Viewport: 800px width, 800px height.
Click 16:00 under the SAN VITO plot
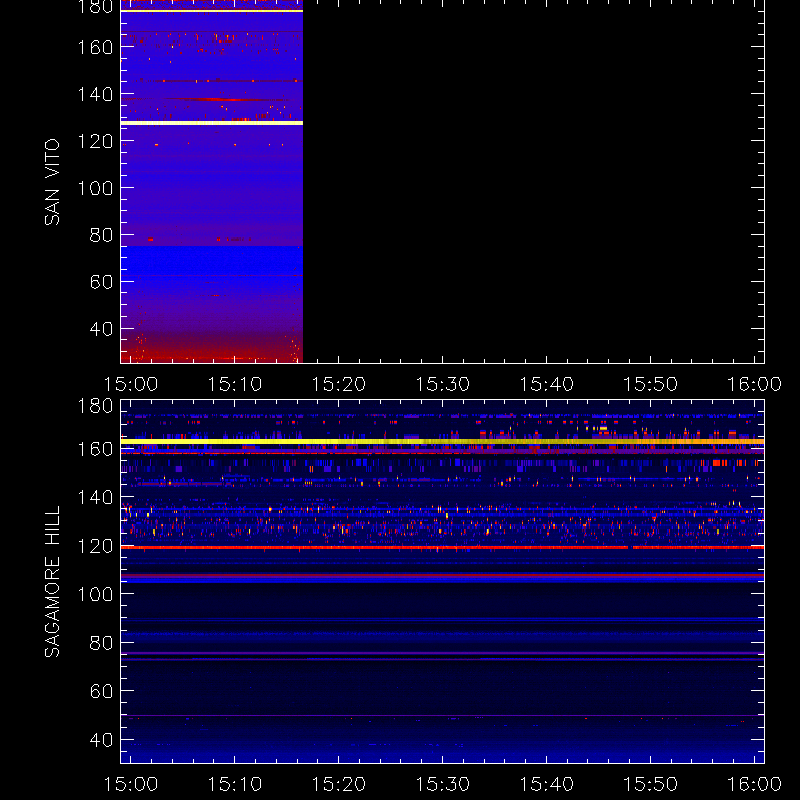(754, 384)
